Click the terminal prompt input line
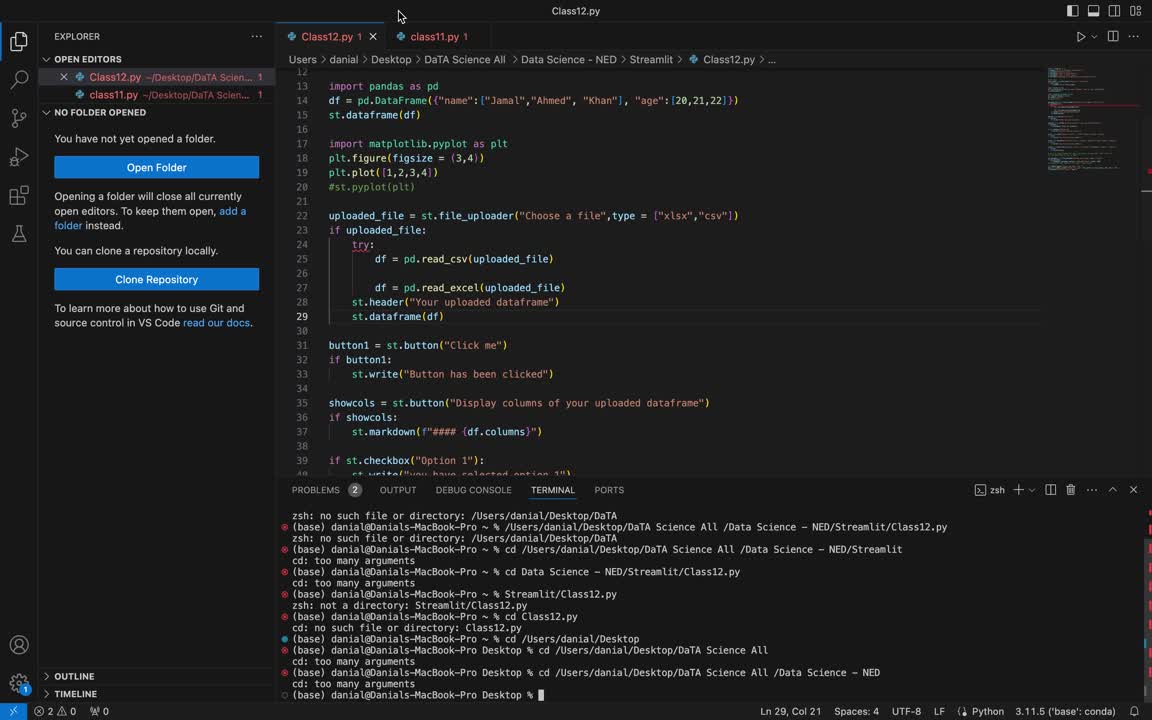The image size is (1152, 720). [x=419, y=695]
